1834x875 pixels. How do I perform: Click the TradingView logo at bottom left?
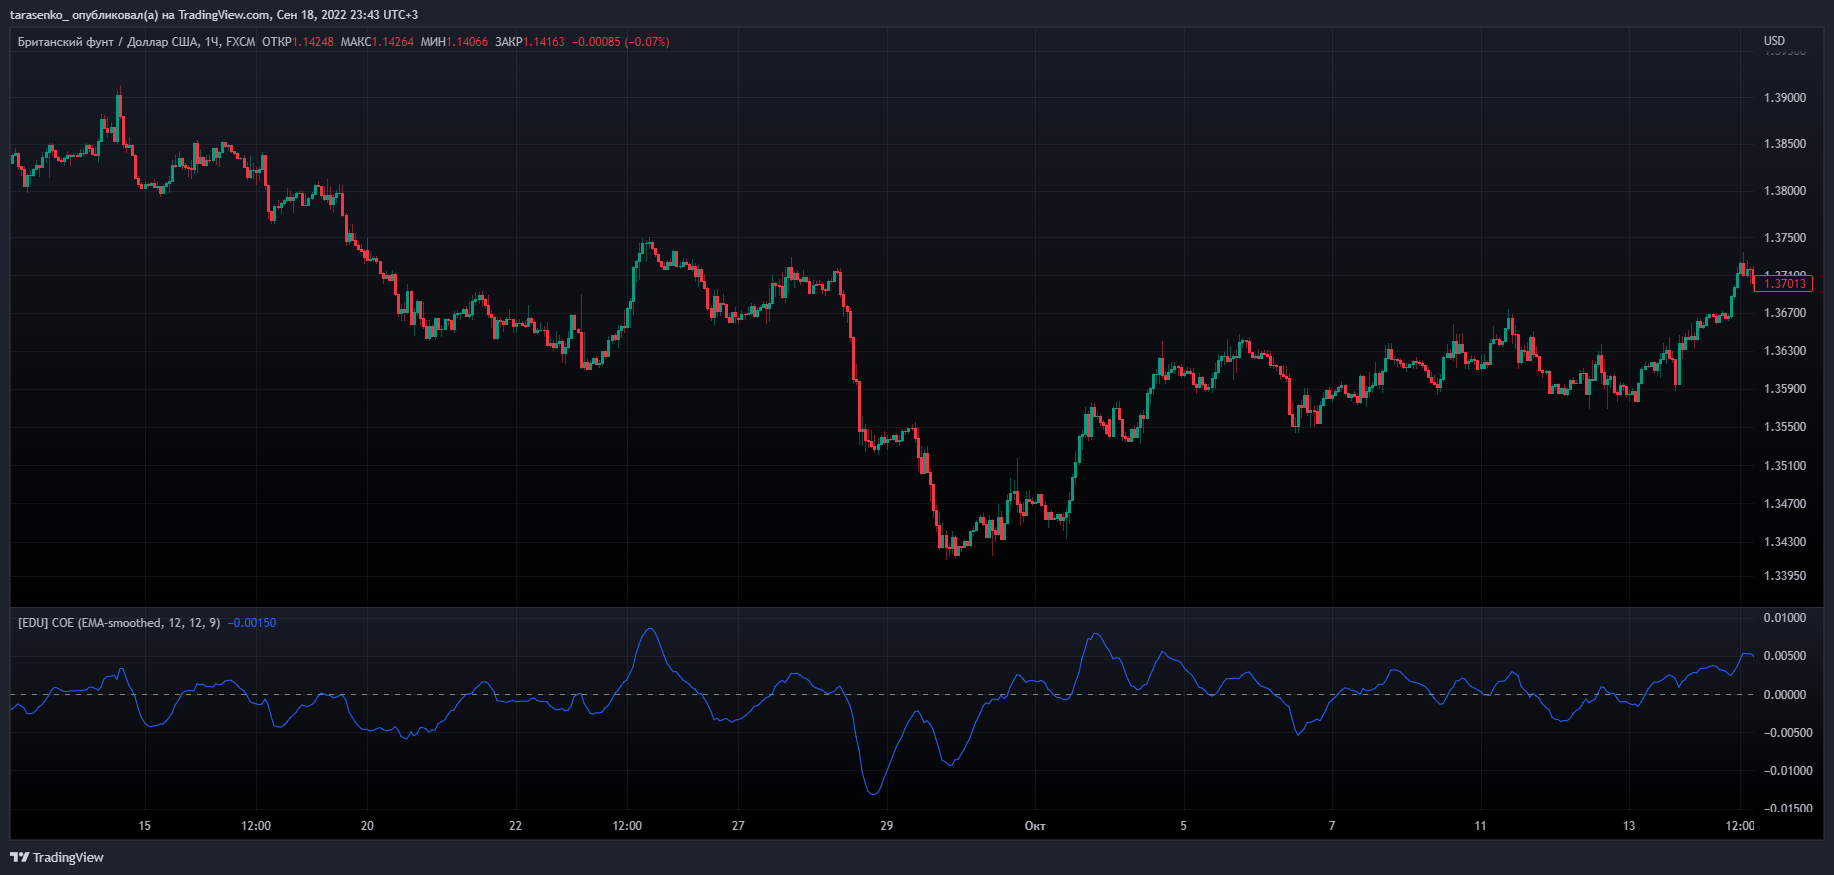click(57, 857)
